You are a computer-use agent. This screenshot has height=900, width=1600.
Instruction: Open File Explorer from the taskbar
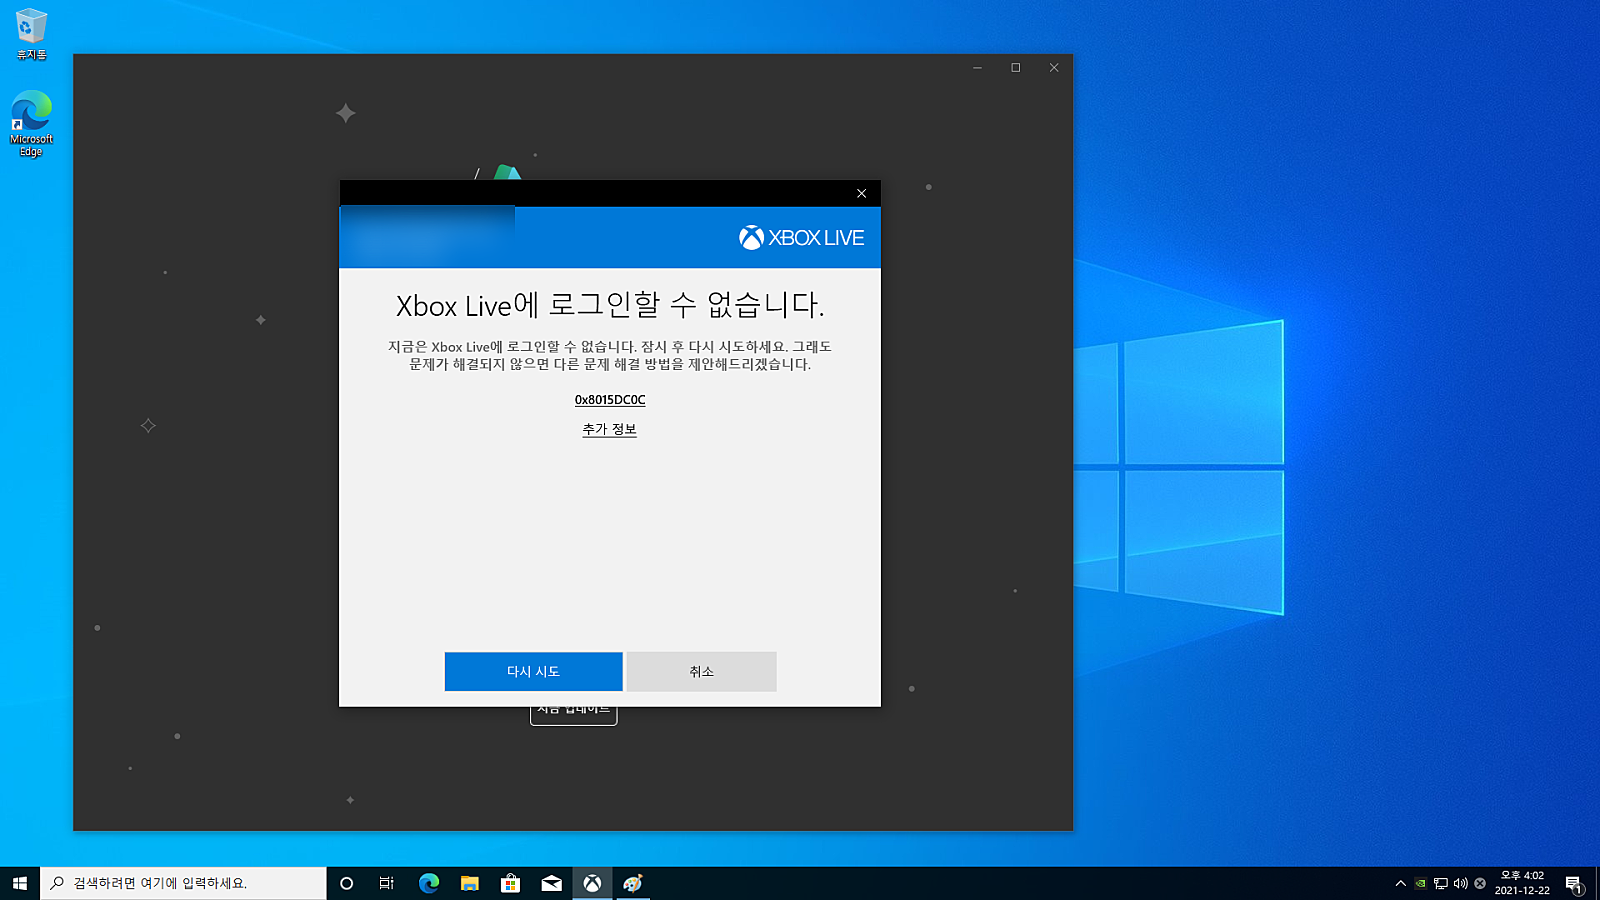tap(470, 883)
